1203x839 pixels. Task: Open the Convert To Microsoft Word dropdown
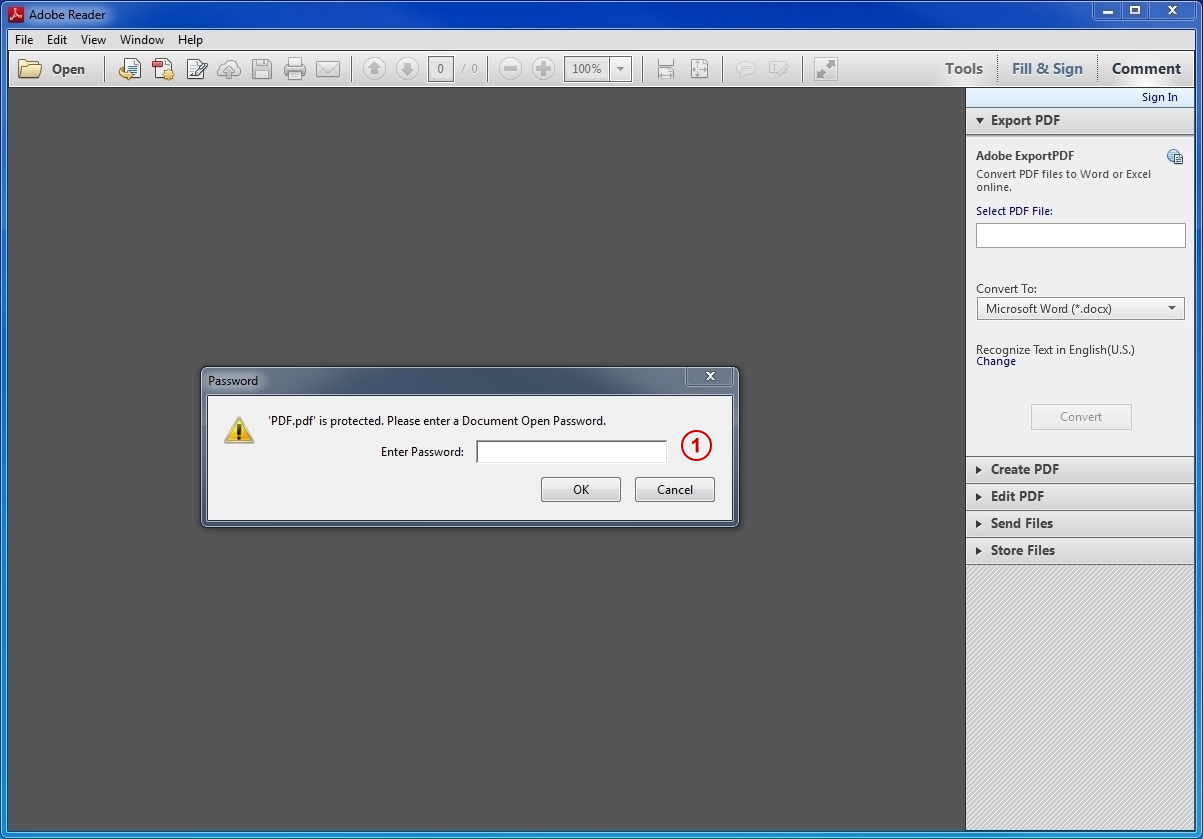pyautogui.click(x=1080, y=309)
